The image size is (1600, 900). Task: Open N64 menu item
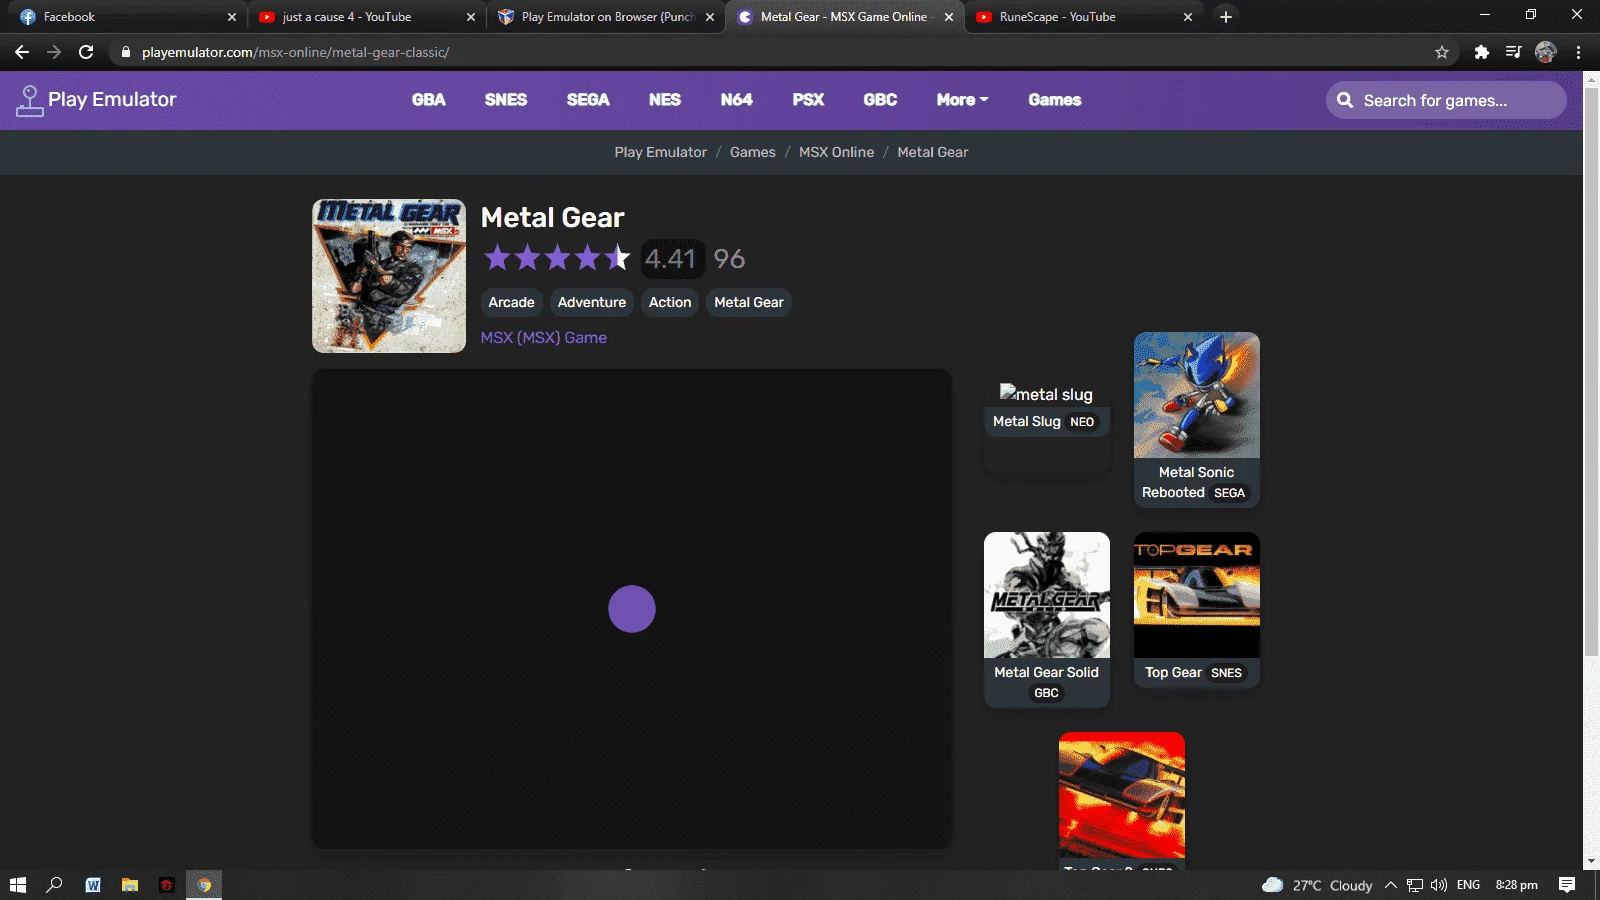(737, 100)
